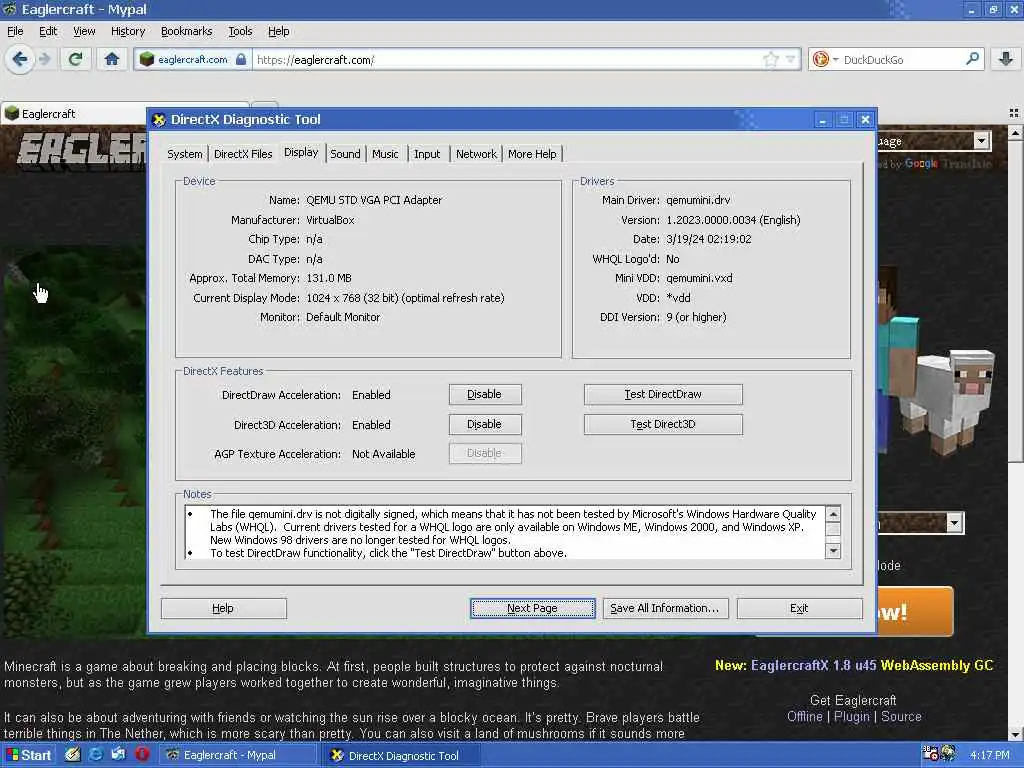Viewport: 1024px width, 768px height.
Task: Click the Test DirectDraw button
Action: coord(663,394)
